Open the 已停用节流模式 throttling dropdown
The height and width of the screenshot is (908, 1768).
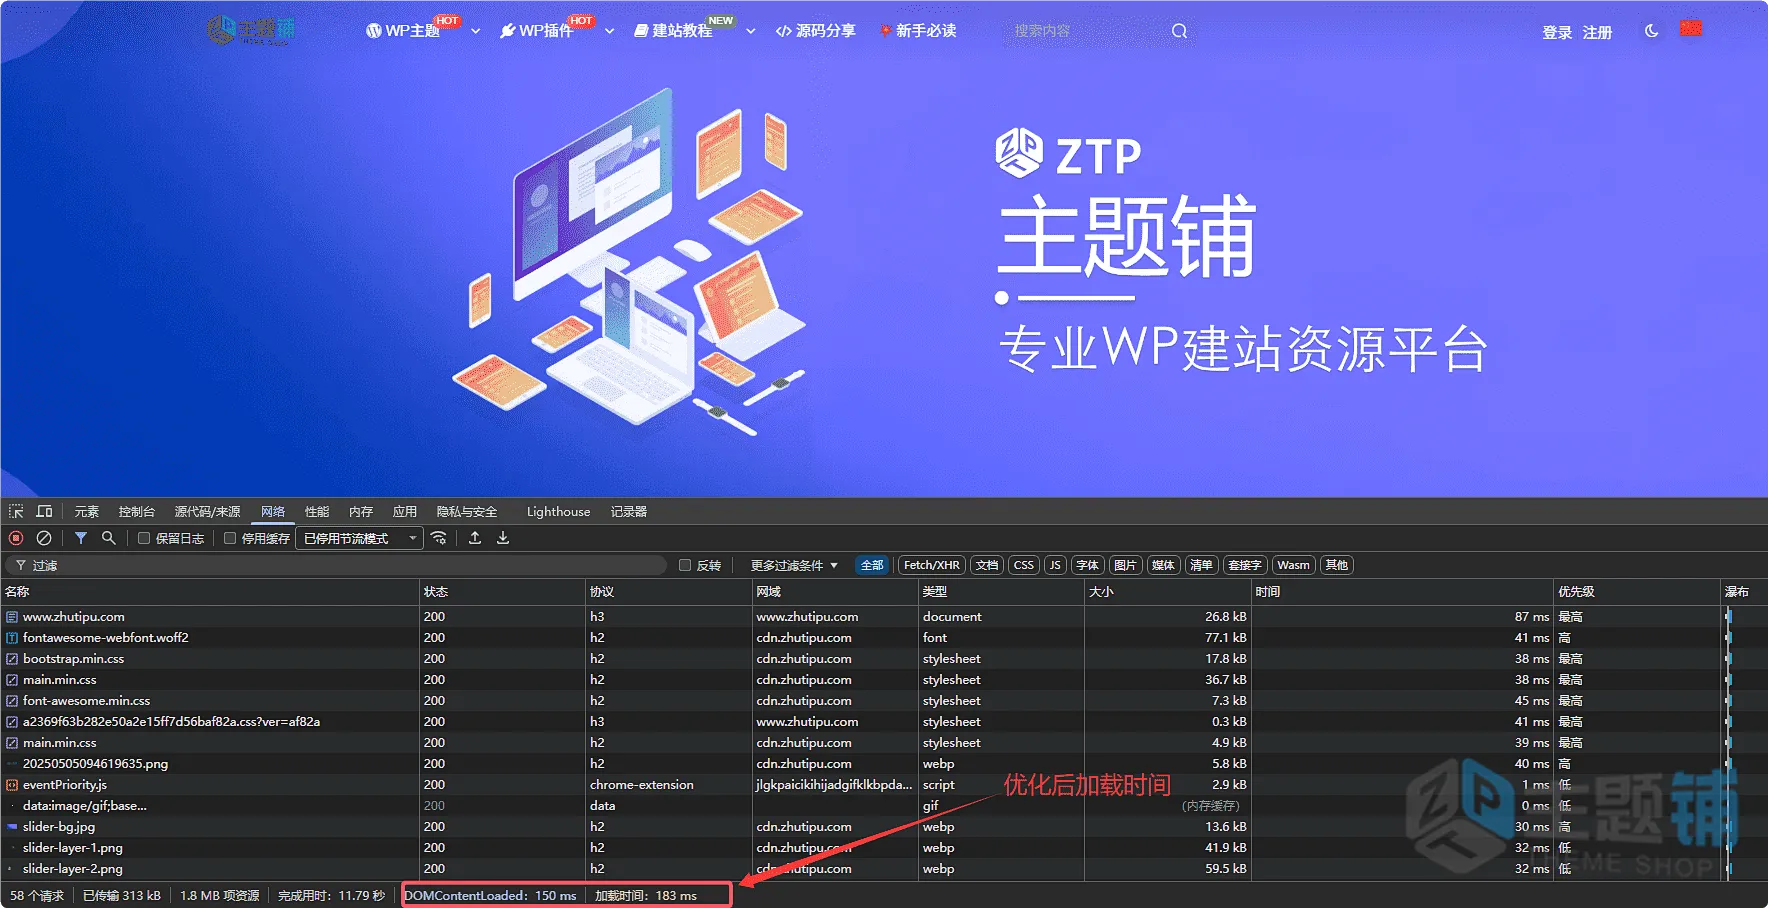359,538
